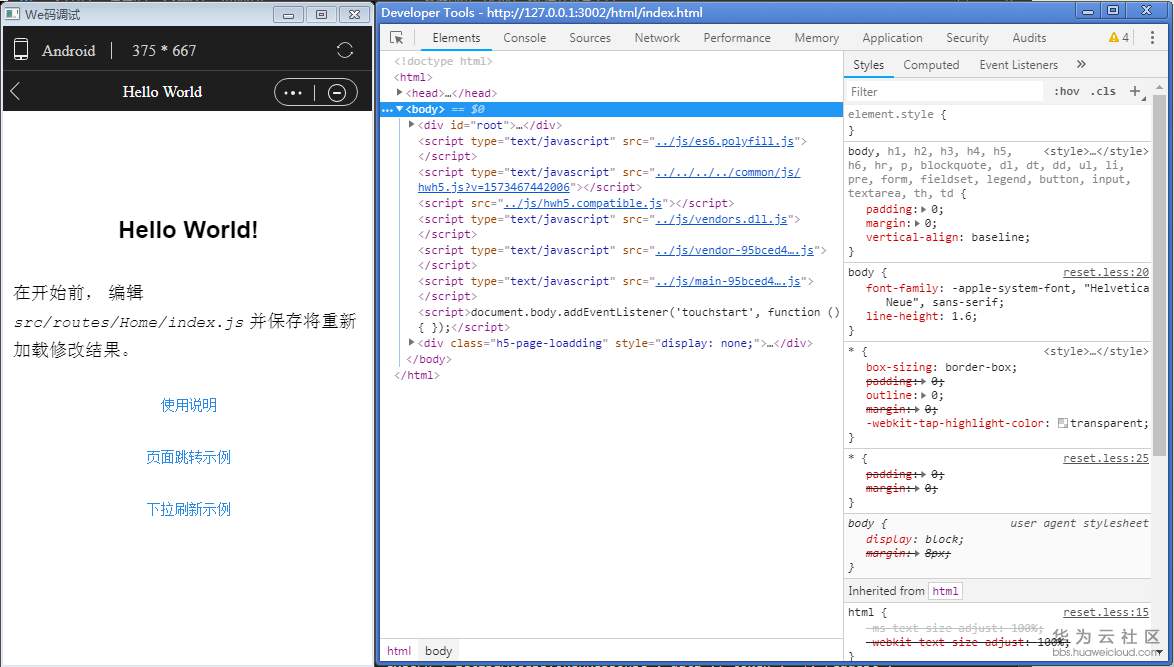Click the Styles Filter input field
This screenshot has height=667, width=1174.
pyautogui.click(x=945, y=91)
